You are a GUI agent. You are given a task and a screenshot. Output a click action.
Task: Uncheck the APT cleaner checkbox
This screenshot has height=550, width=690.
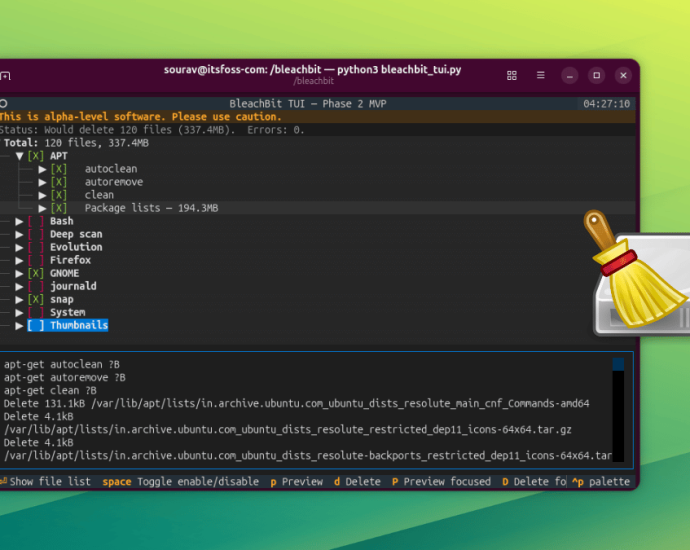coord(36,156)
